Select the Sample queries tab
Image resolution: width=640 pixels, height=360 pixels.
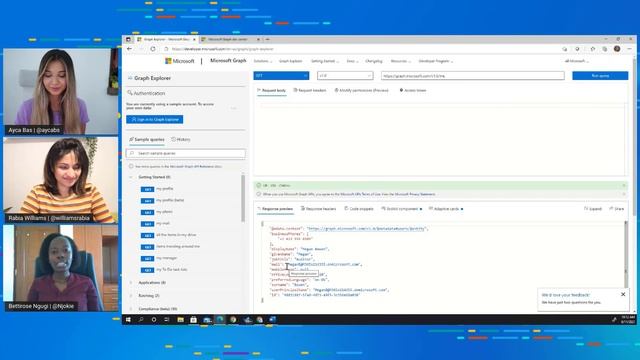pyautogui.click(x=147, y=140)
